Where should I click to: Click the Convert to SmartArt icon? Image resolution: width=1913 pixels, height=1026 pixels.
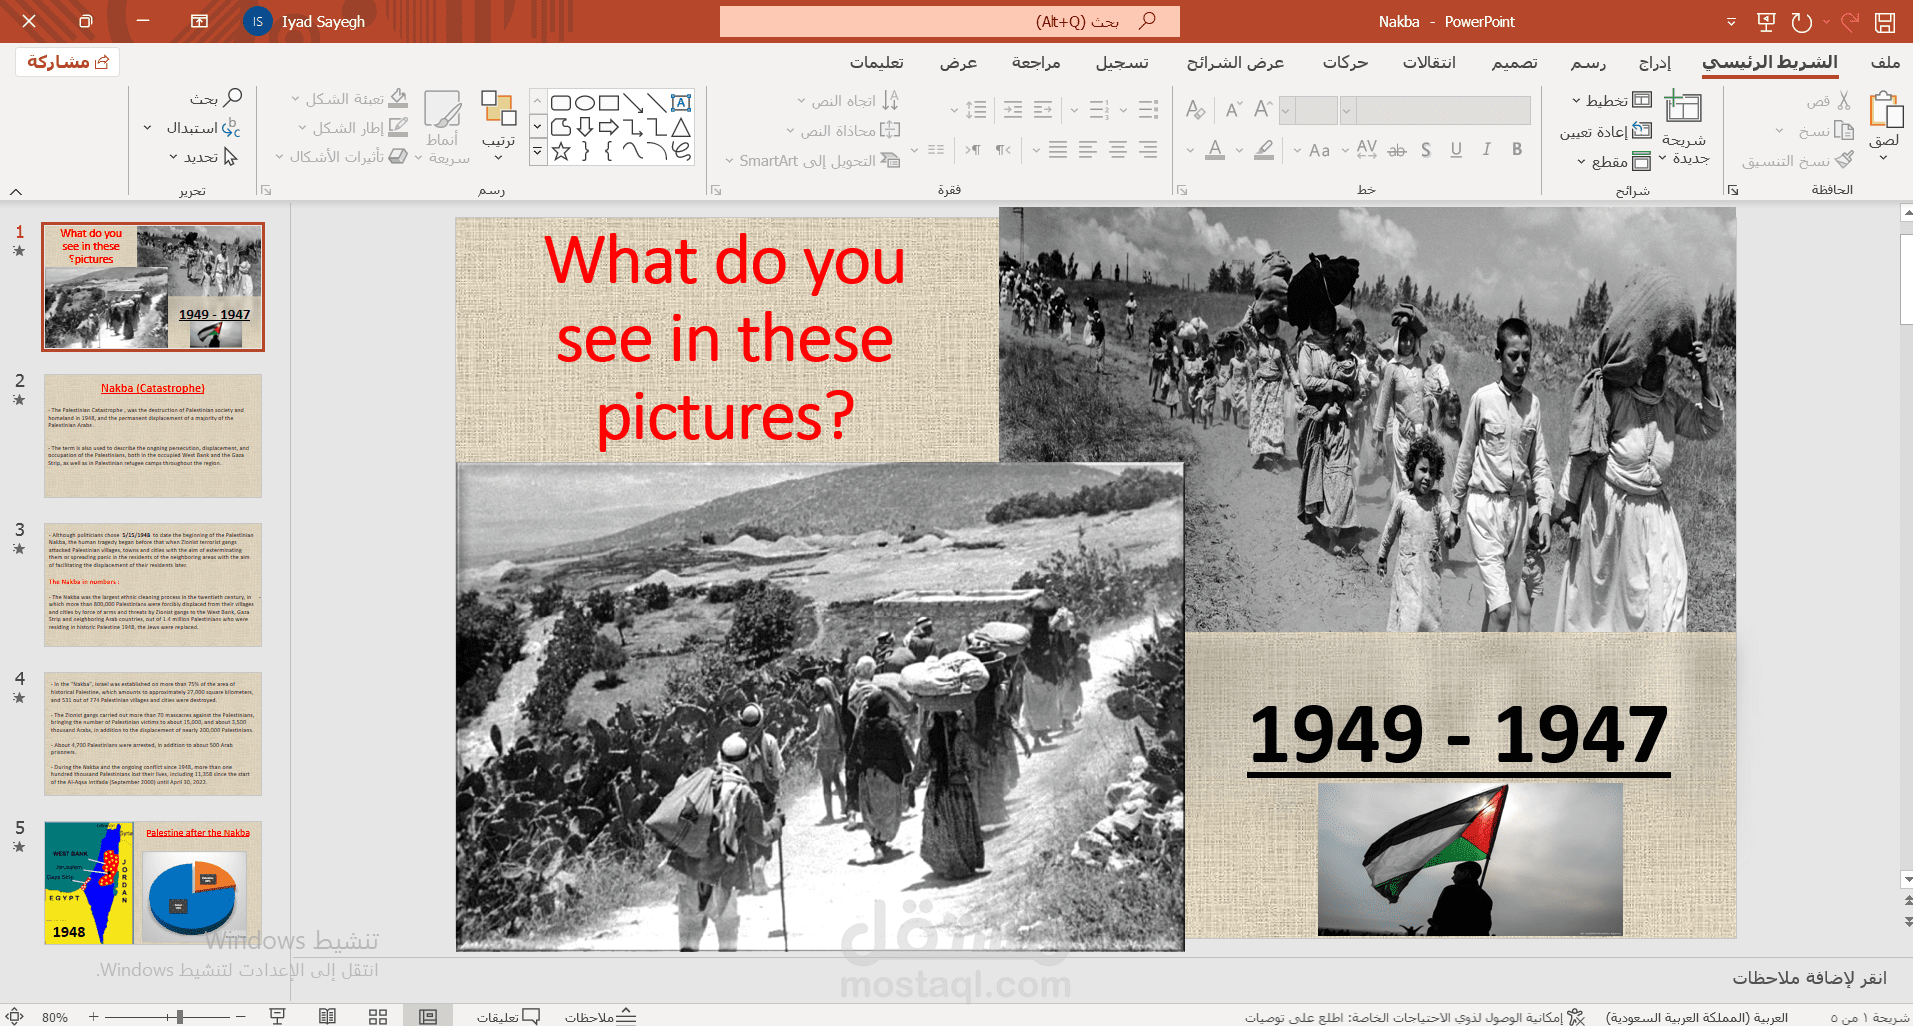(890, 160)
